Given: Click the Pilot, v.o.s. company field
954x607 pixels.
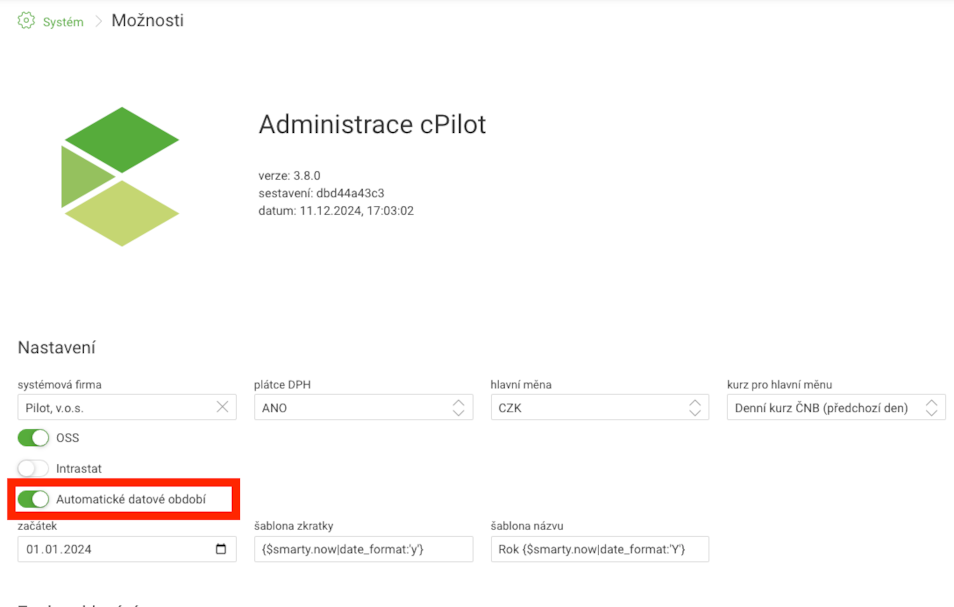Looking at the screenshot, I should click(x=115, y=408).
